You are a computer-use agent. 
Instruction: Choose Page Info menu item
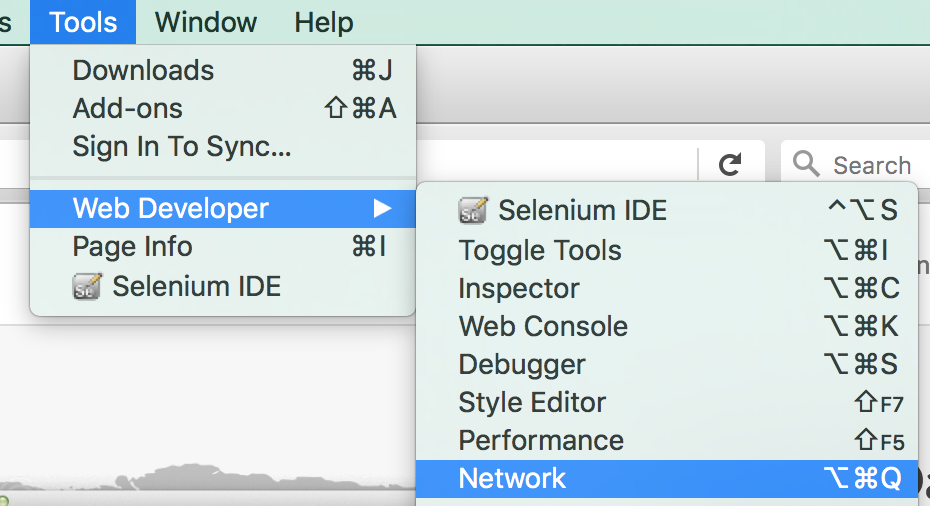(x=222, y=246)
